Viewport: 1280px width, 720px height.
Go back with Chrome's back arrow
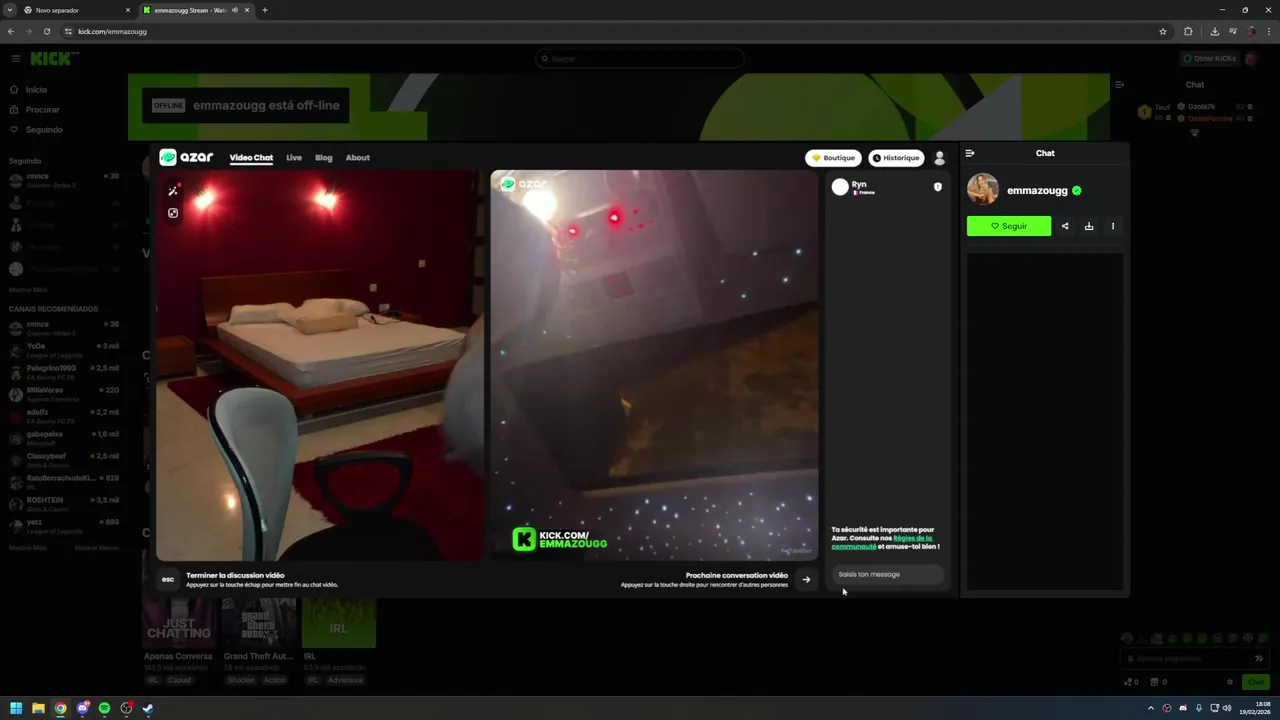tap(11, 31)
